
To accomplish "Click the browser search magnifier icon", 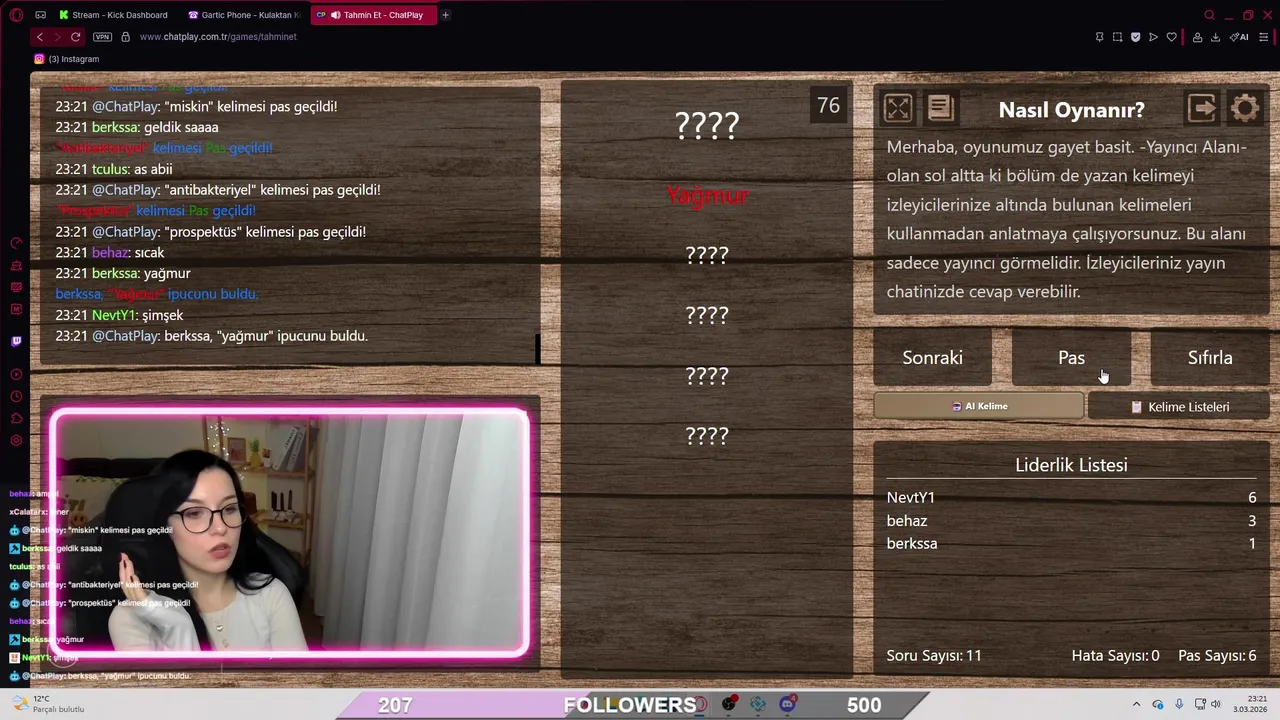I will tap(1209, 15).
